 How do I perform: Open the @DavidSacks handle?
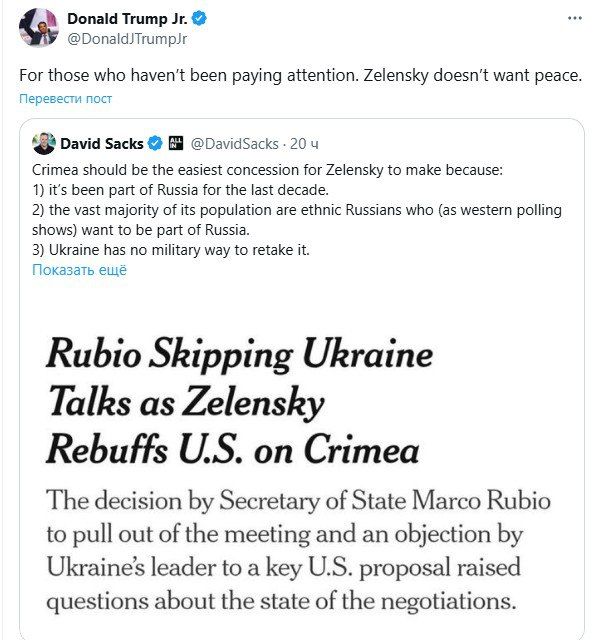235,144
